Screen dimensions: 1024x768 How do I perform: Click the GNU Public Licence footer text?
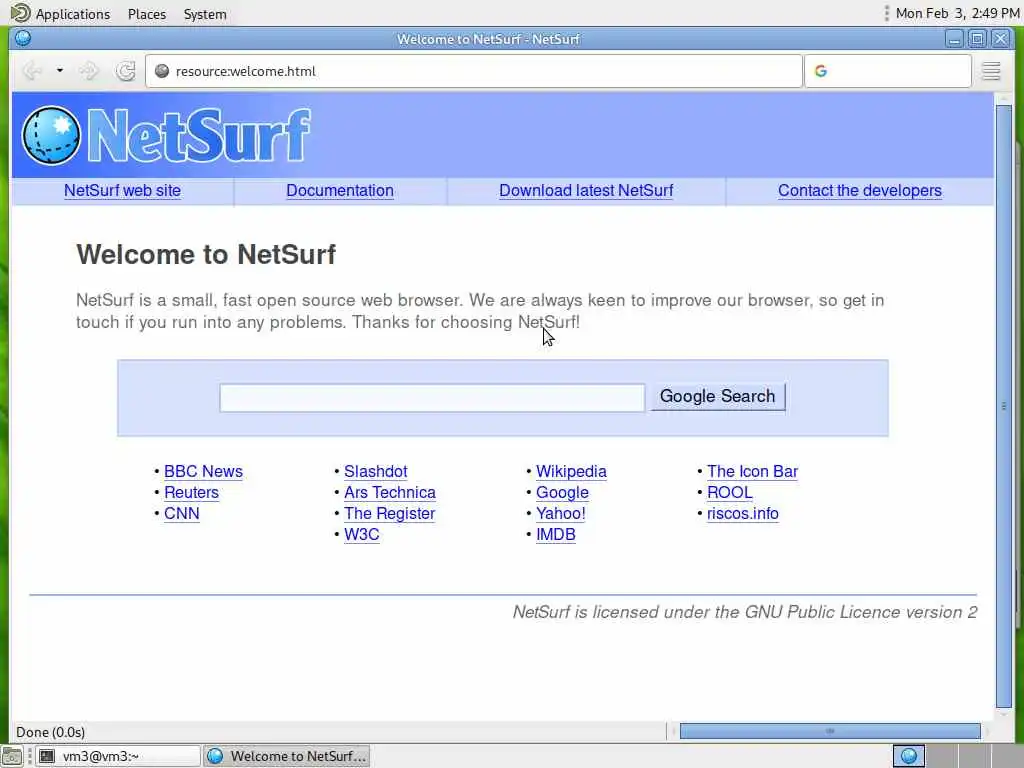(x=744, y=612)
